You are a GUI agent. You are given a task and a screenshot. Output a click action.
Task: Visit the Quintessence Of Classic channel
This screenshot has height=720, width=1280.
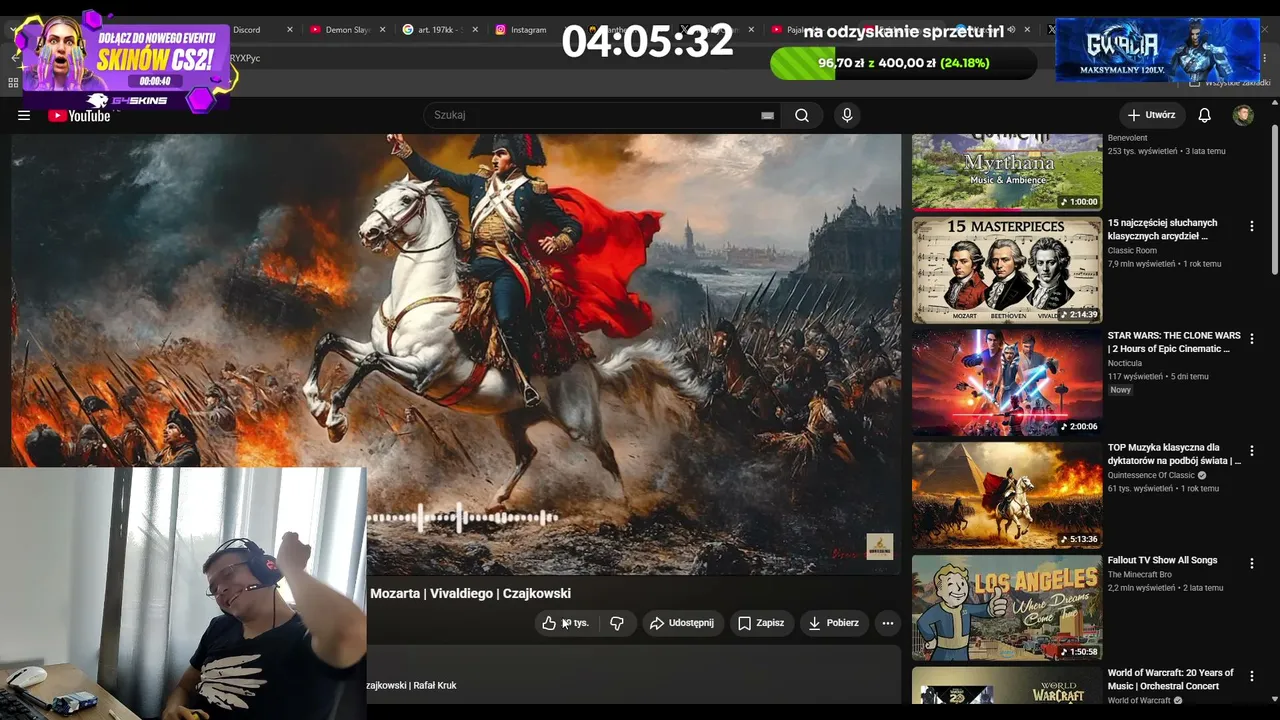1151,476
